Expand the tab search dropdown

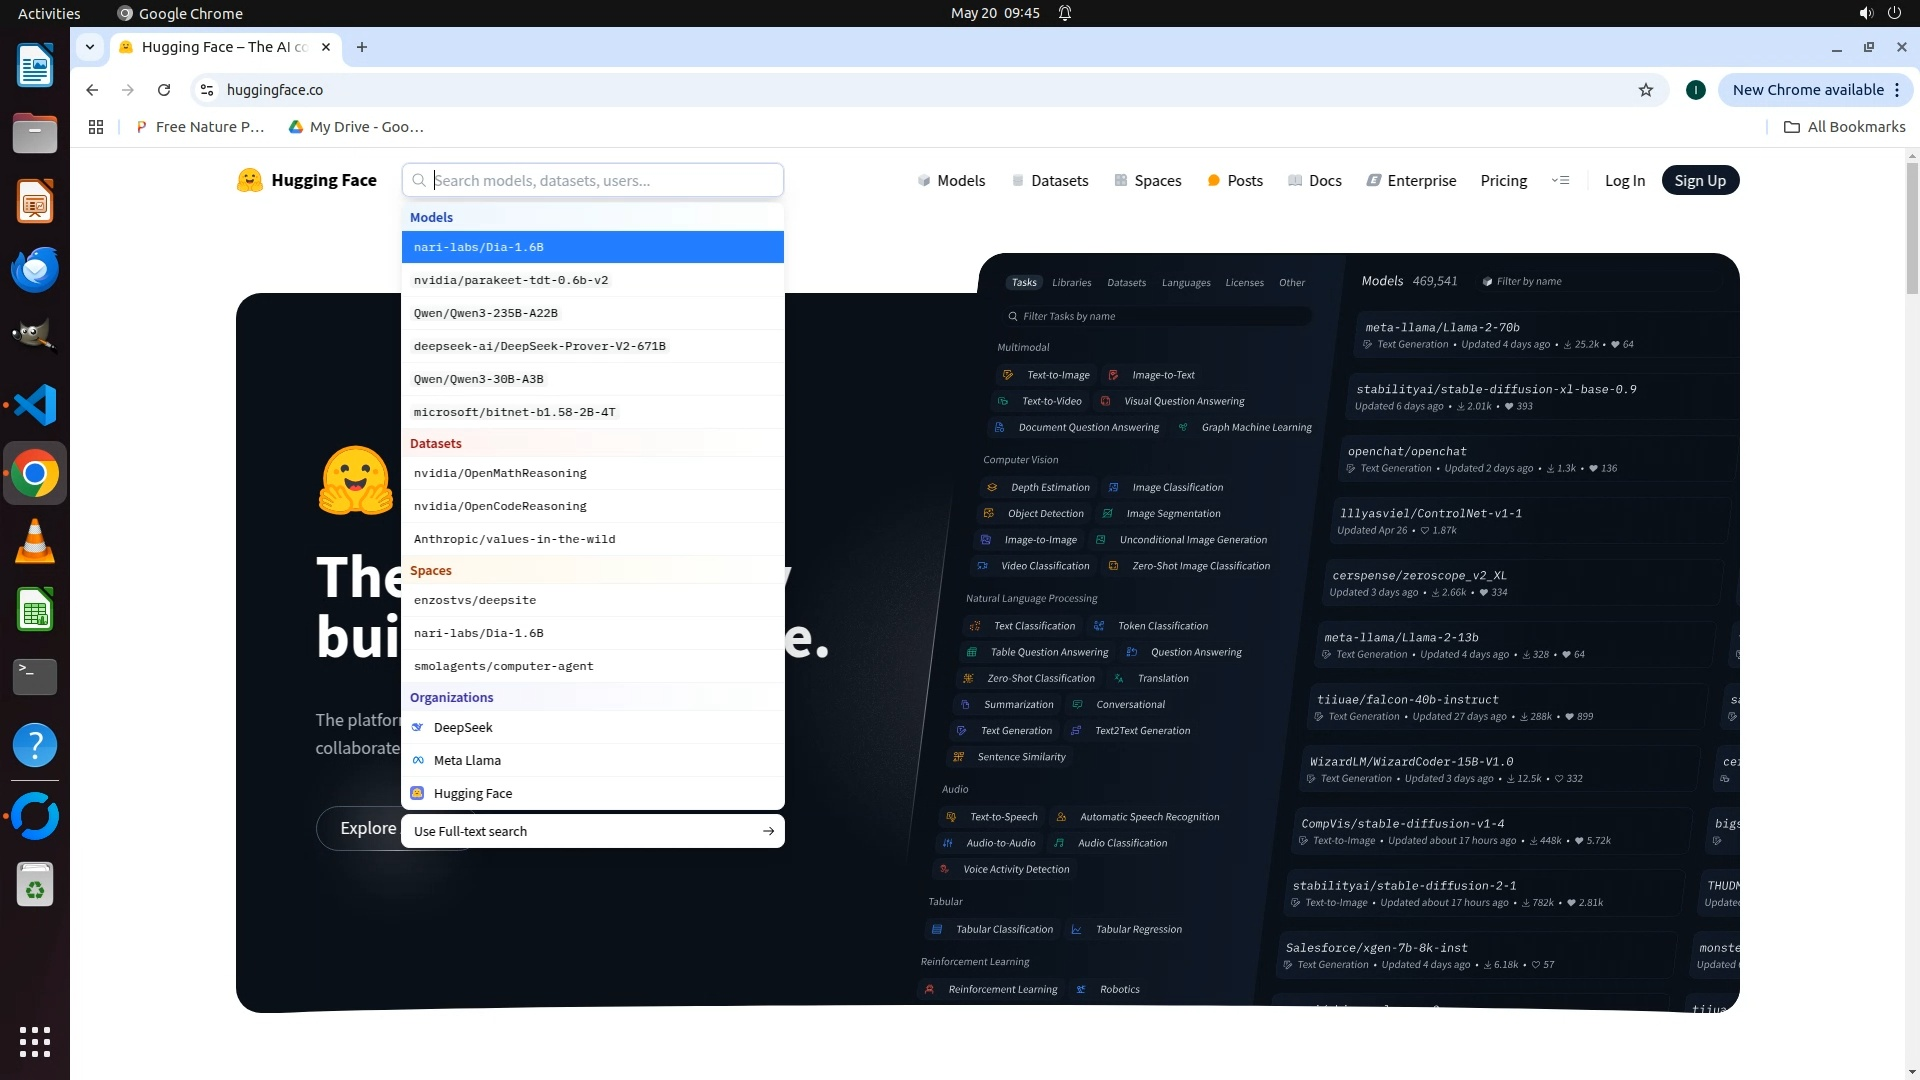click(x=90, y=47)
